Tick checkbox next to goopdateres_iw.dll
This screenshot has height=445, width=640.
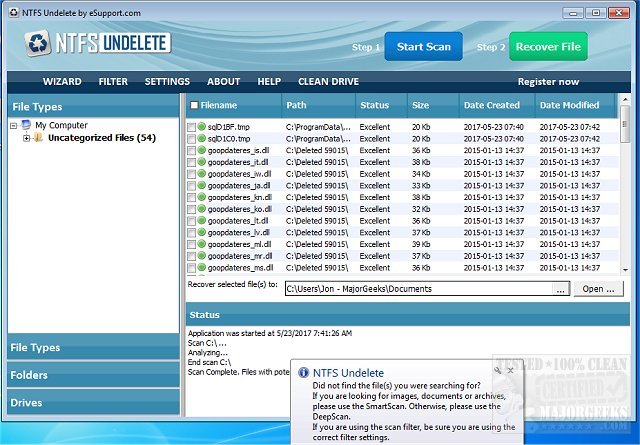coord(191,174)
